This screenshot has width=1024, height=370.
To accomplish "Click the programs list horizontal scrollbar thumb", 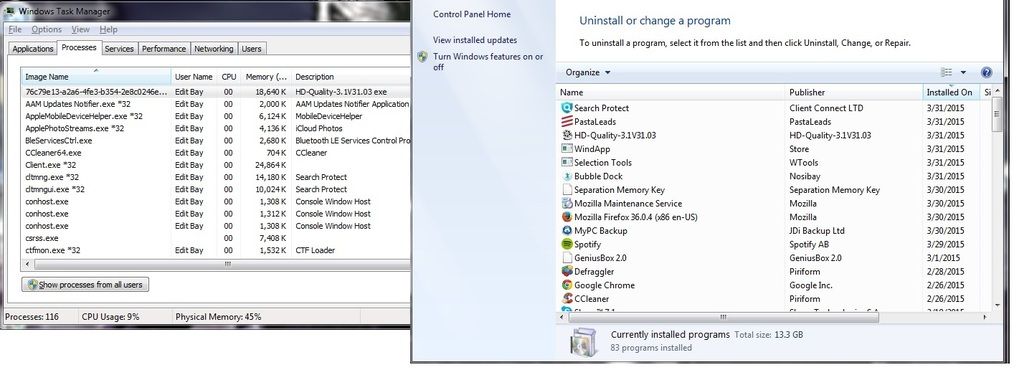I will [724, 317].
